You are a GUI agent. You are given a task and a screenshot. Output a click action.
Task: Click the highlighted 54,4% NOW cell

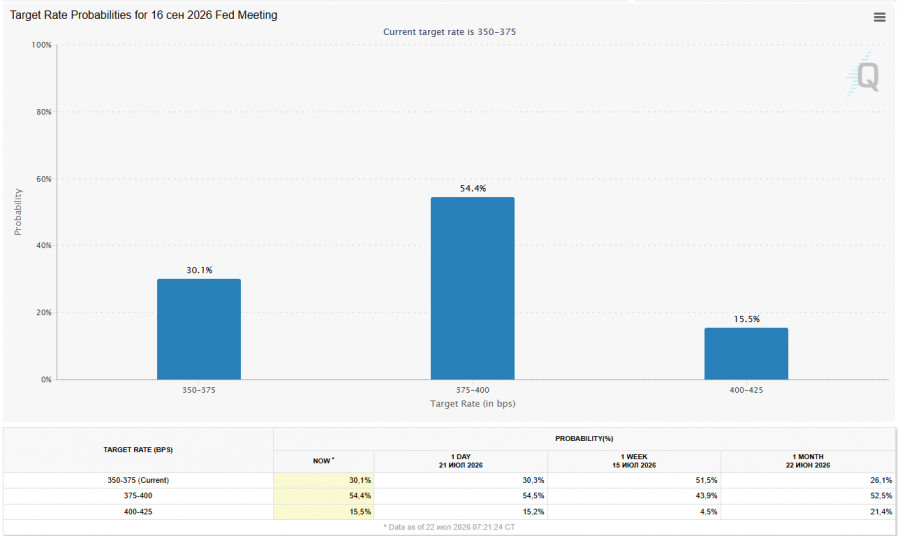[324, 496]
